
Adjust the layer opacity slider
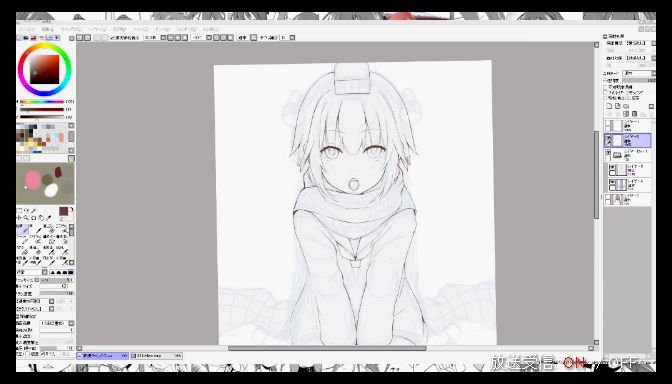pyautogui.click(x=639, y=80)
